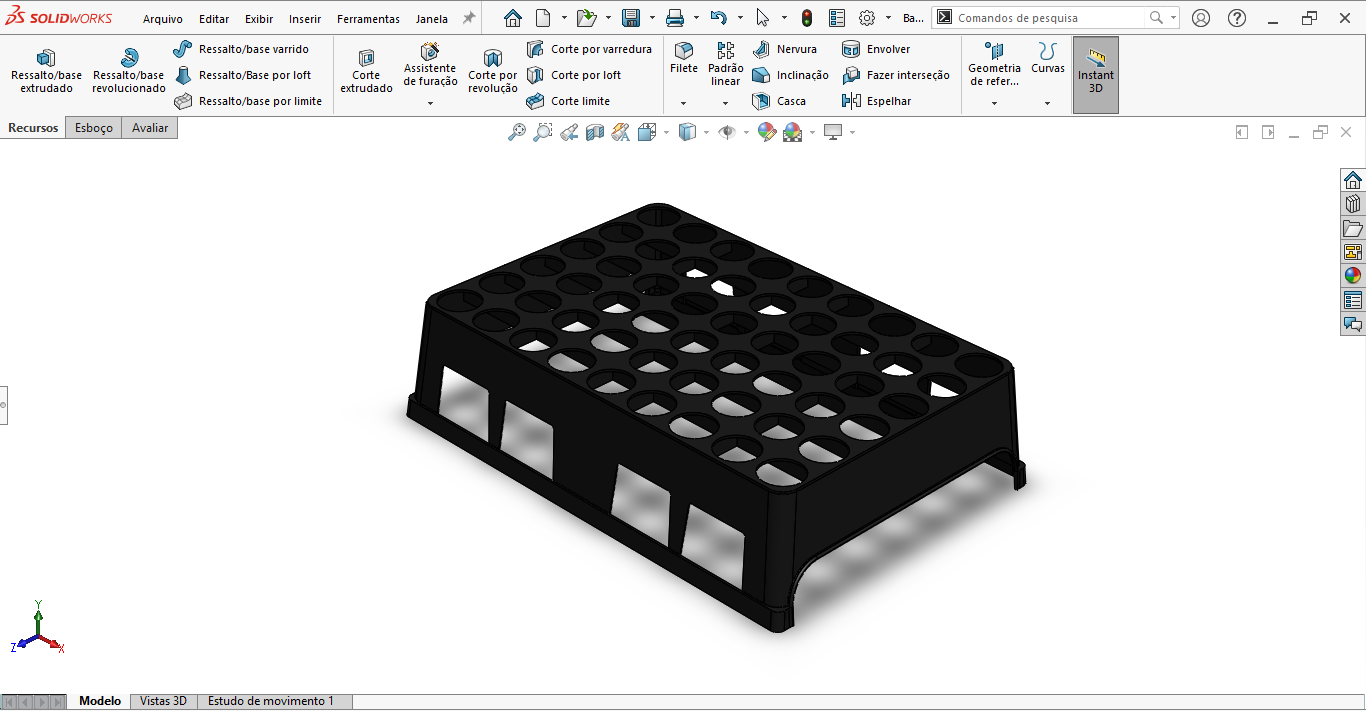1366x711 pixels.
Task: Switch to Esboço tab
Action: click(94, 128)
